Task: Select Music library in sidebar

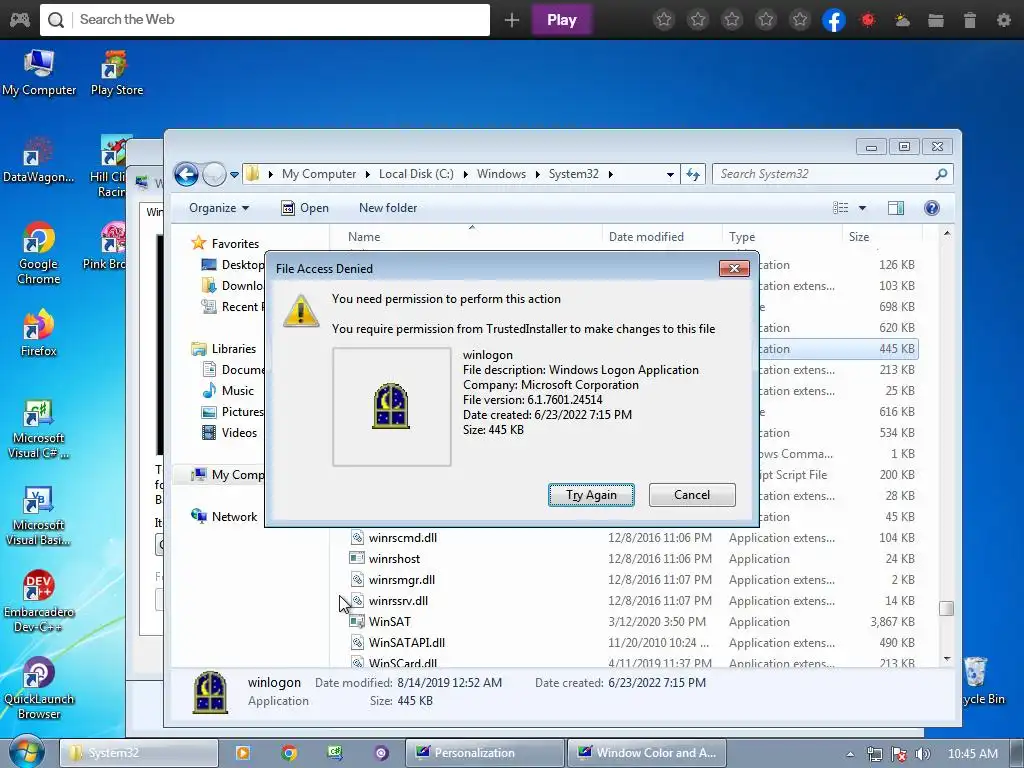Action: coord(228,391)
